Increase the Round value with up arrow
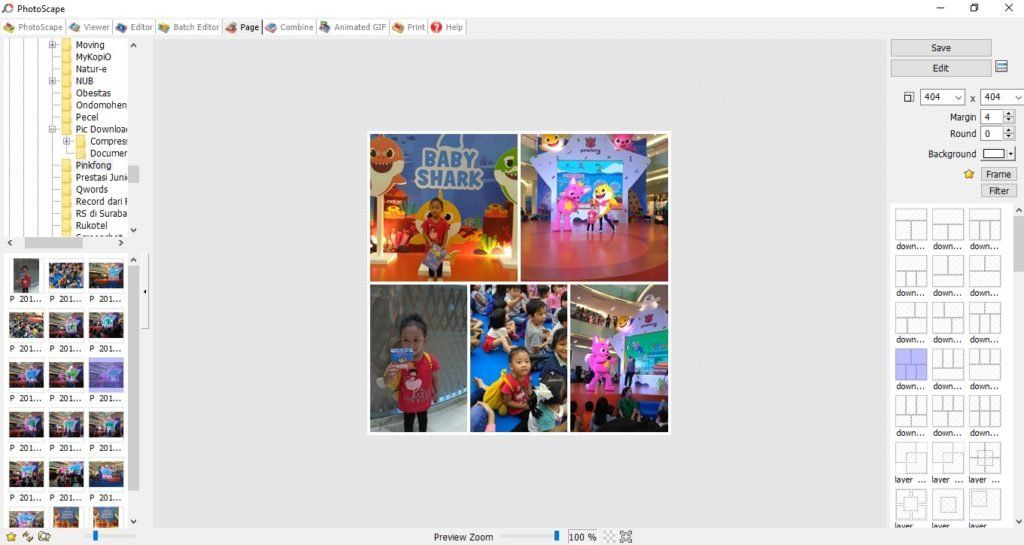The height and width of the screenshot is (545, 1024). point(1009,130)
